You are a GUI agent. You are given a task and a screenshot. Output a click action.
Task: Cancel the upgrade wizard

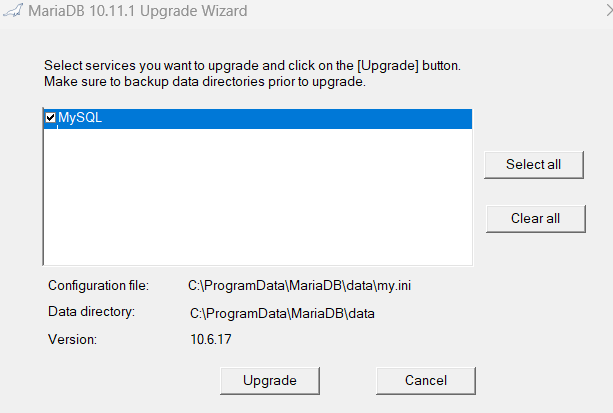tap(426, 380)
